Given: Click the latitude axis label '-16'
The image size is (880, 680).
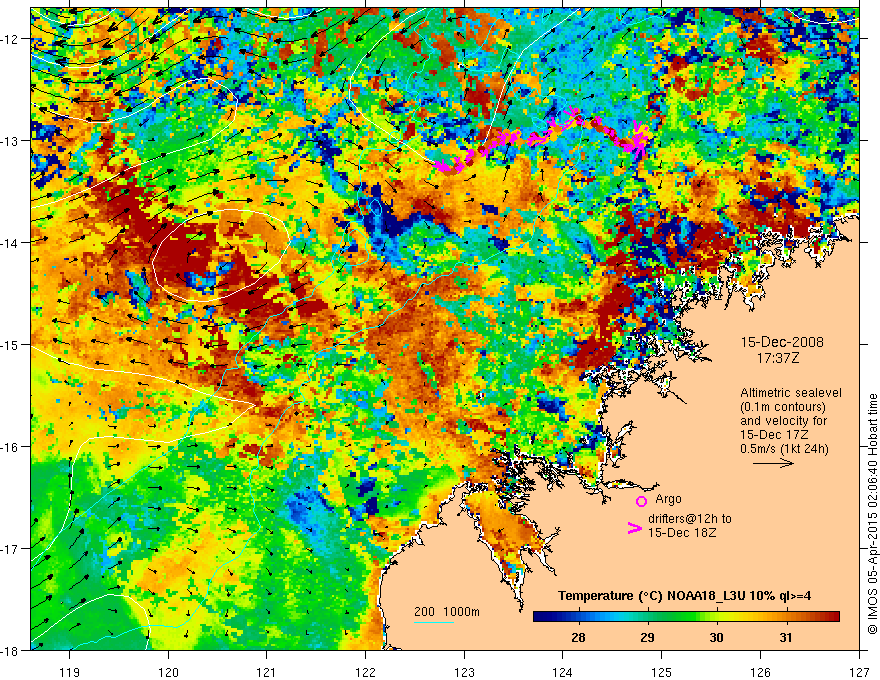Looking at the screenshot, I should point(11,447).
